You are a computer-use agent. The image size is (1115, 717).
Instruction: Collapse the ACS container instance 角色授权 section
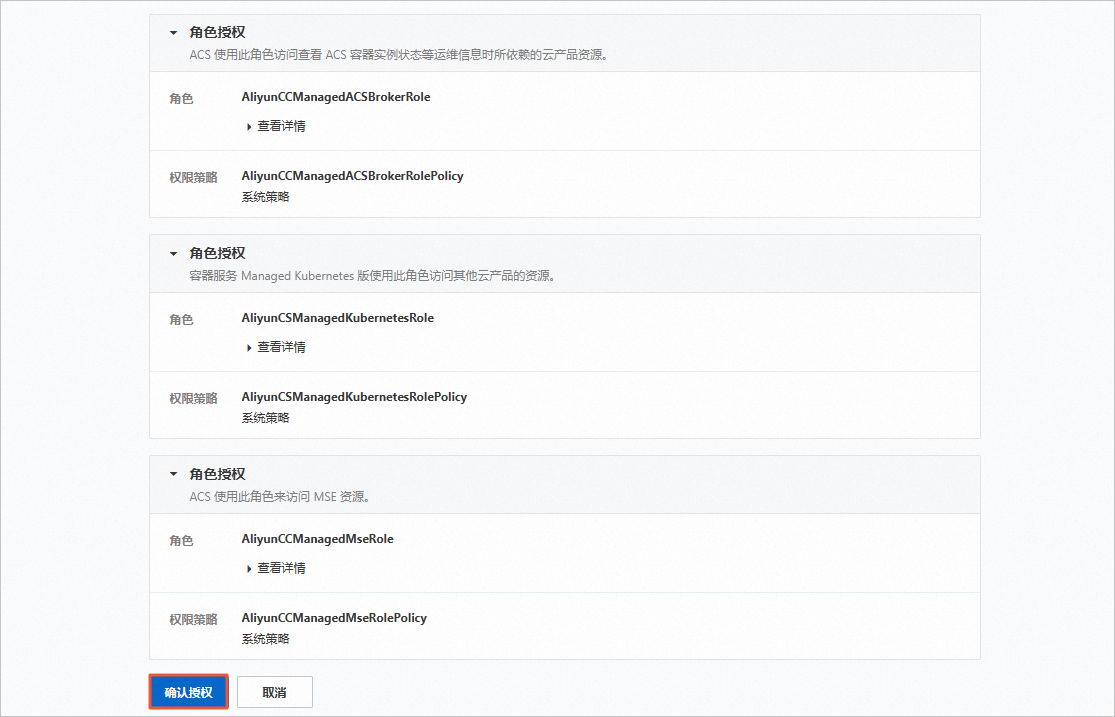click(174, 33)
